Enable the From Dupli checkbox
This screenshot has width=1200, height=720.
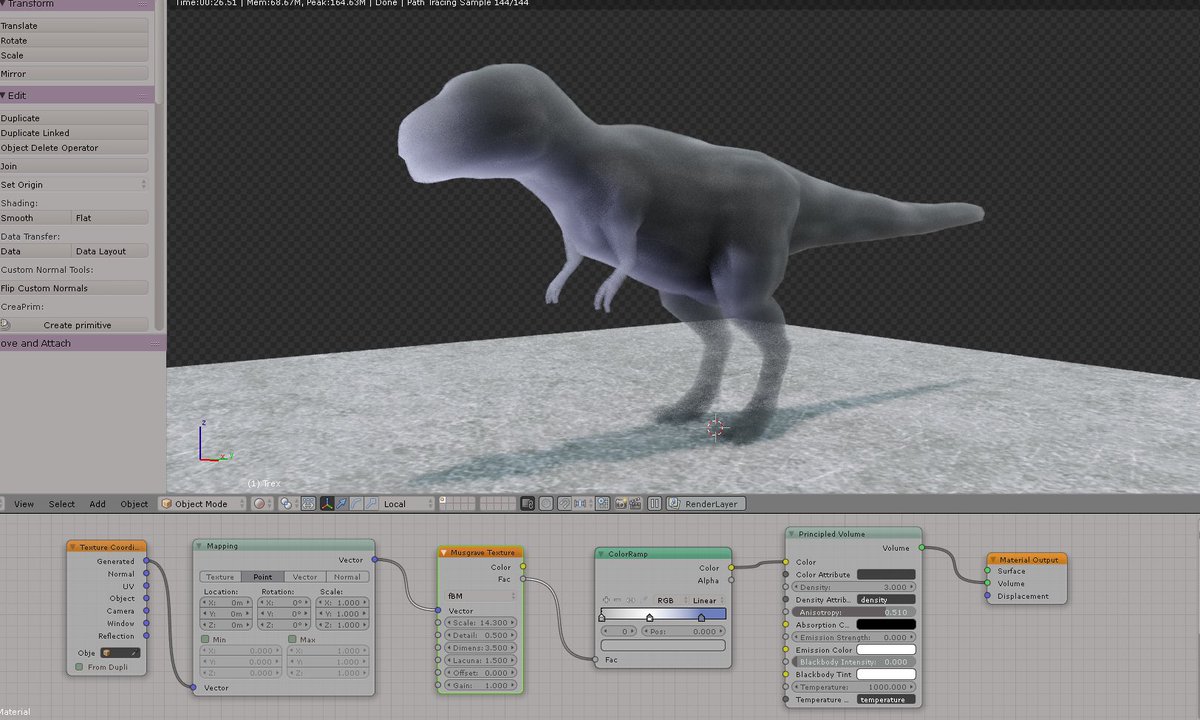click(80, 667)
